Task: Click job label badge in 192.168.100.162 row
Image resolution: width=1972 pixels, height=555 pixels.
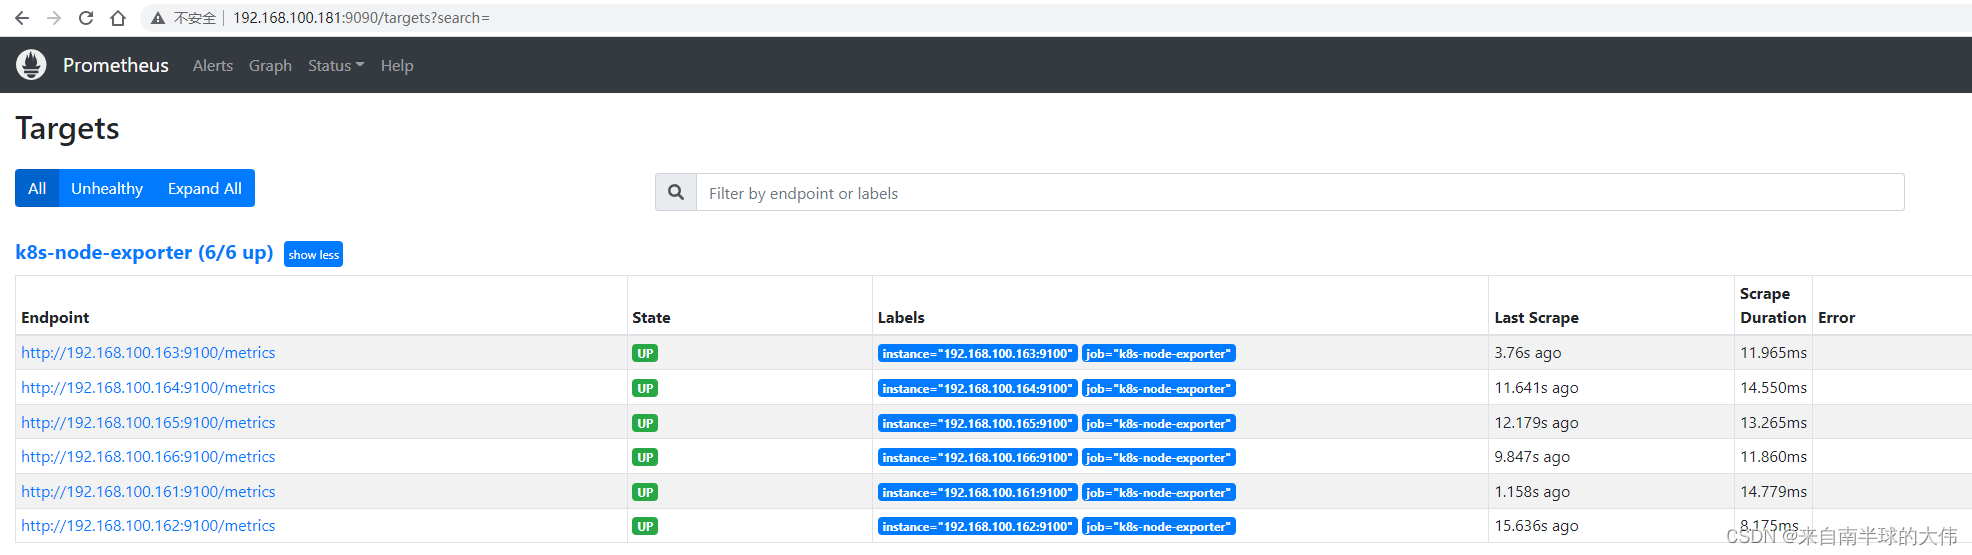Action: coord(1159,526)
